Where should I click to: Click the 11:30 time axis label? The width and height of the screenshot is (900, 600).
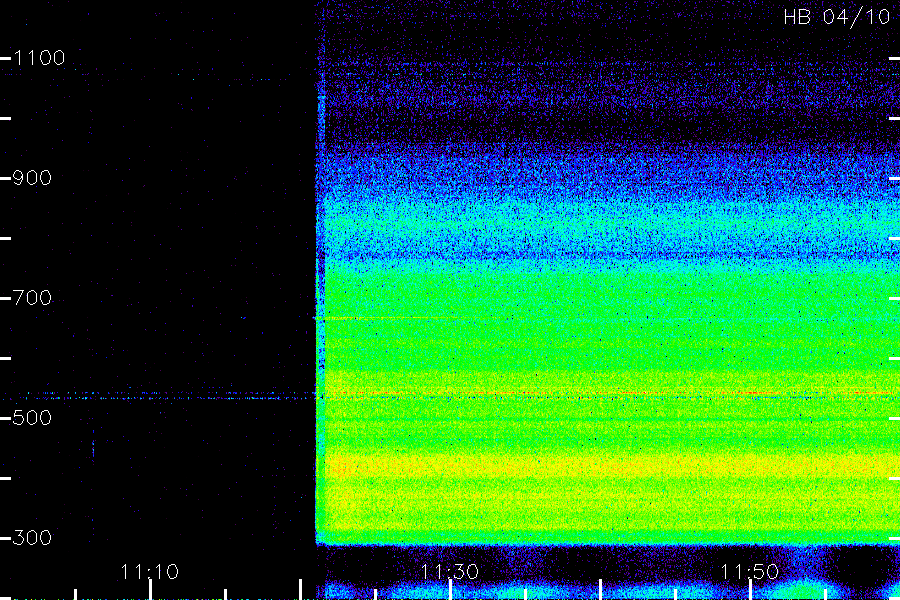[449, 572]
